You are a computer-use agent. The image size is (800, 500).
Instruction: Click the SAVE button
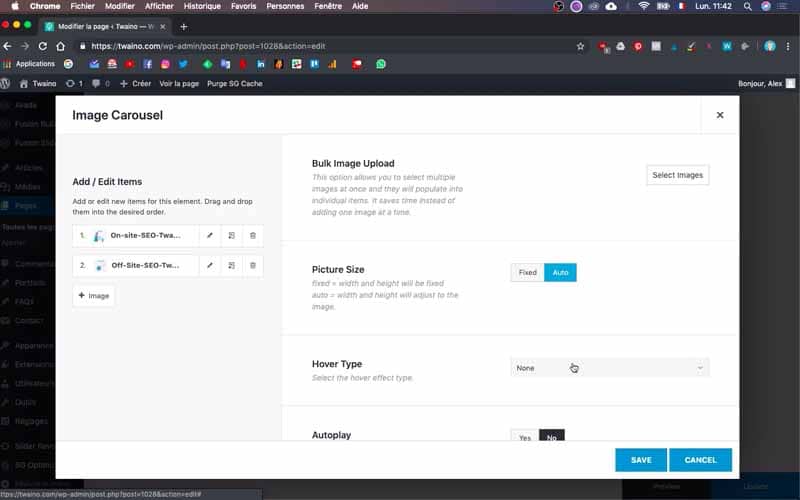[x=641, y=460]
